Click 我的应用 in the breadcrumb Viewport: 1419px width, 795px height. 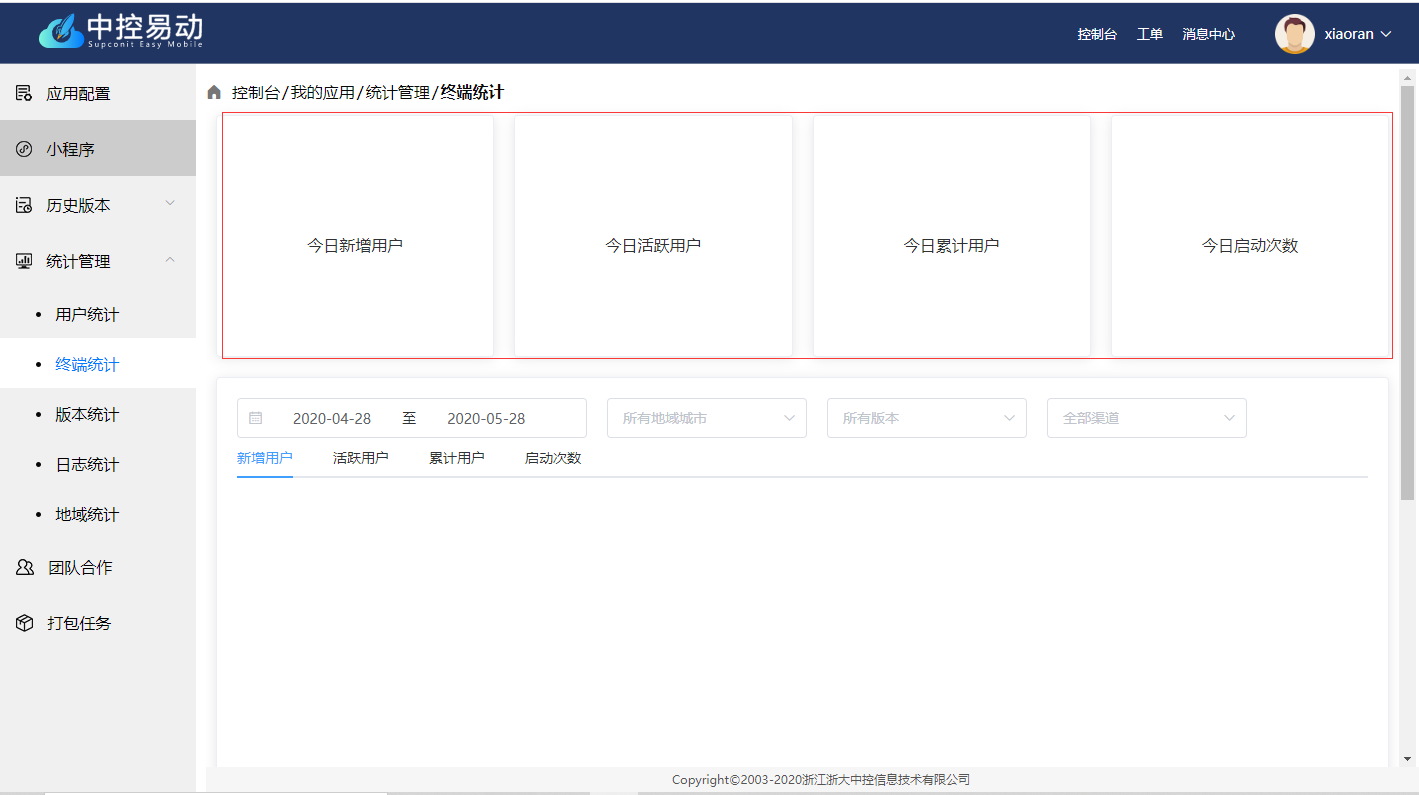[323, 92]
